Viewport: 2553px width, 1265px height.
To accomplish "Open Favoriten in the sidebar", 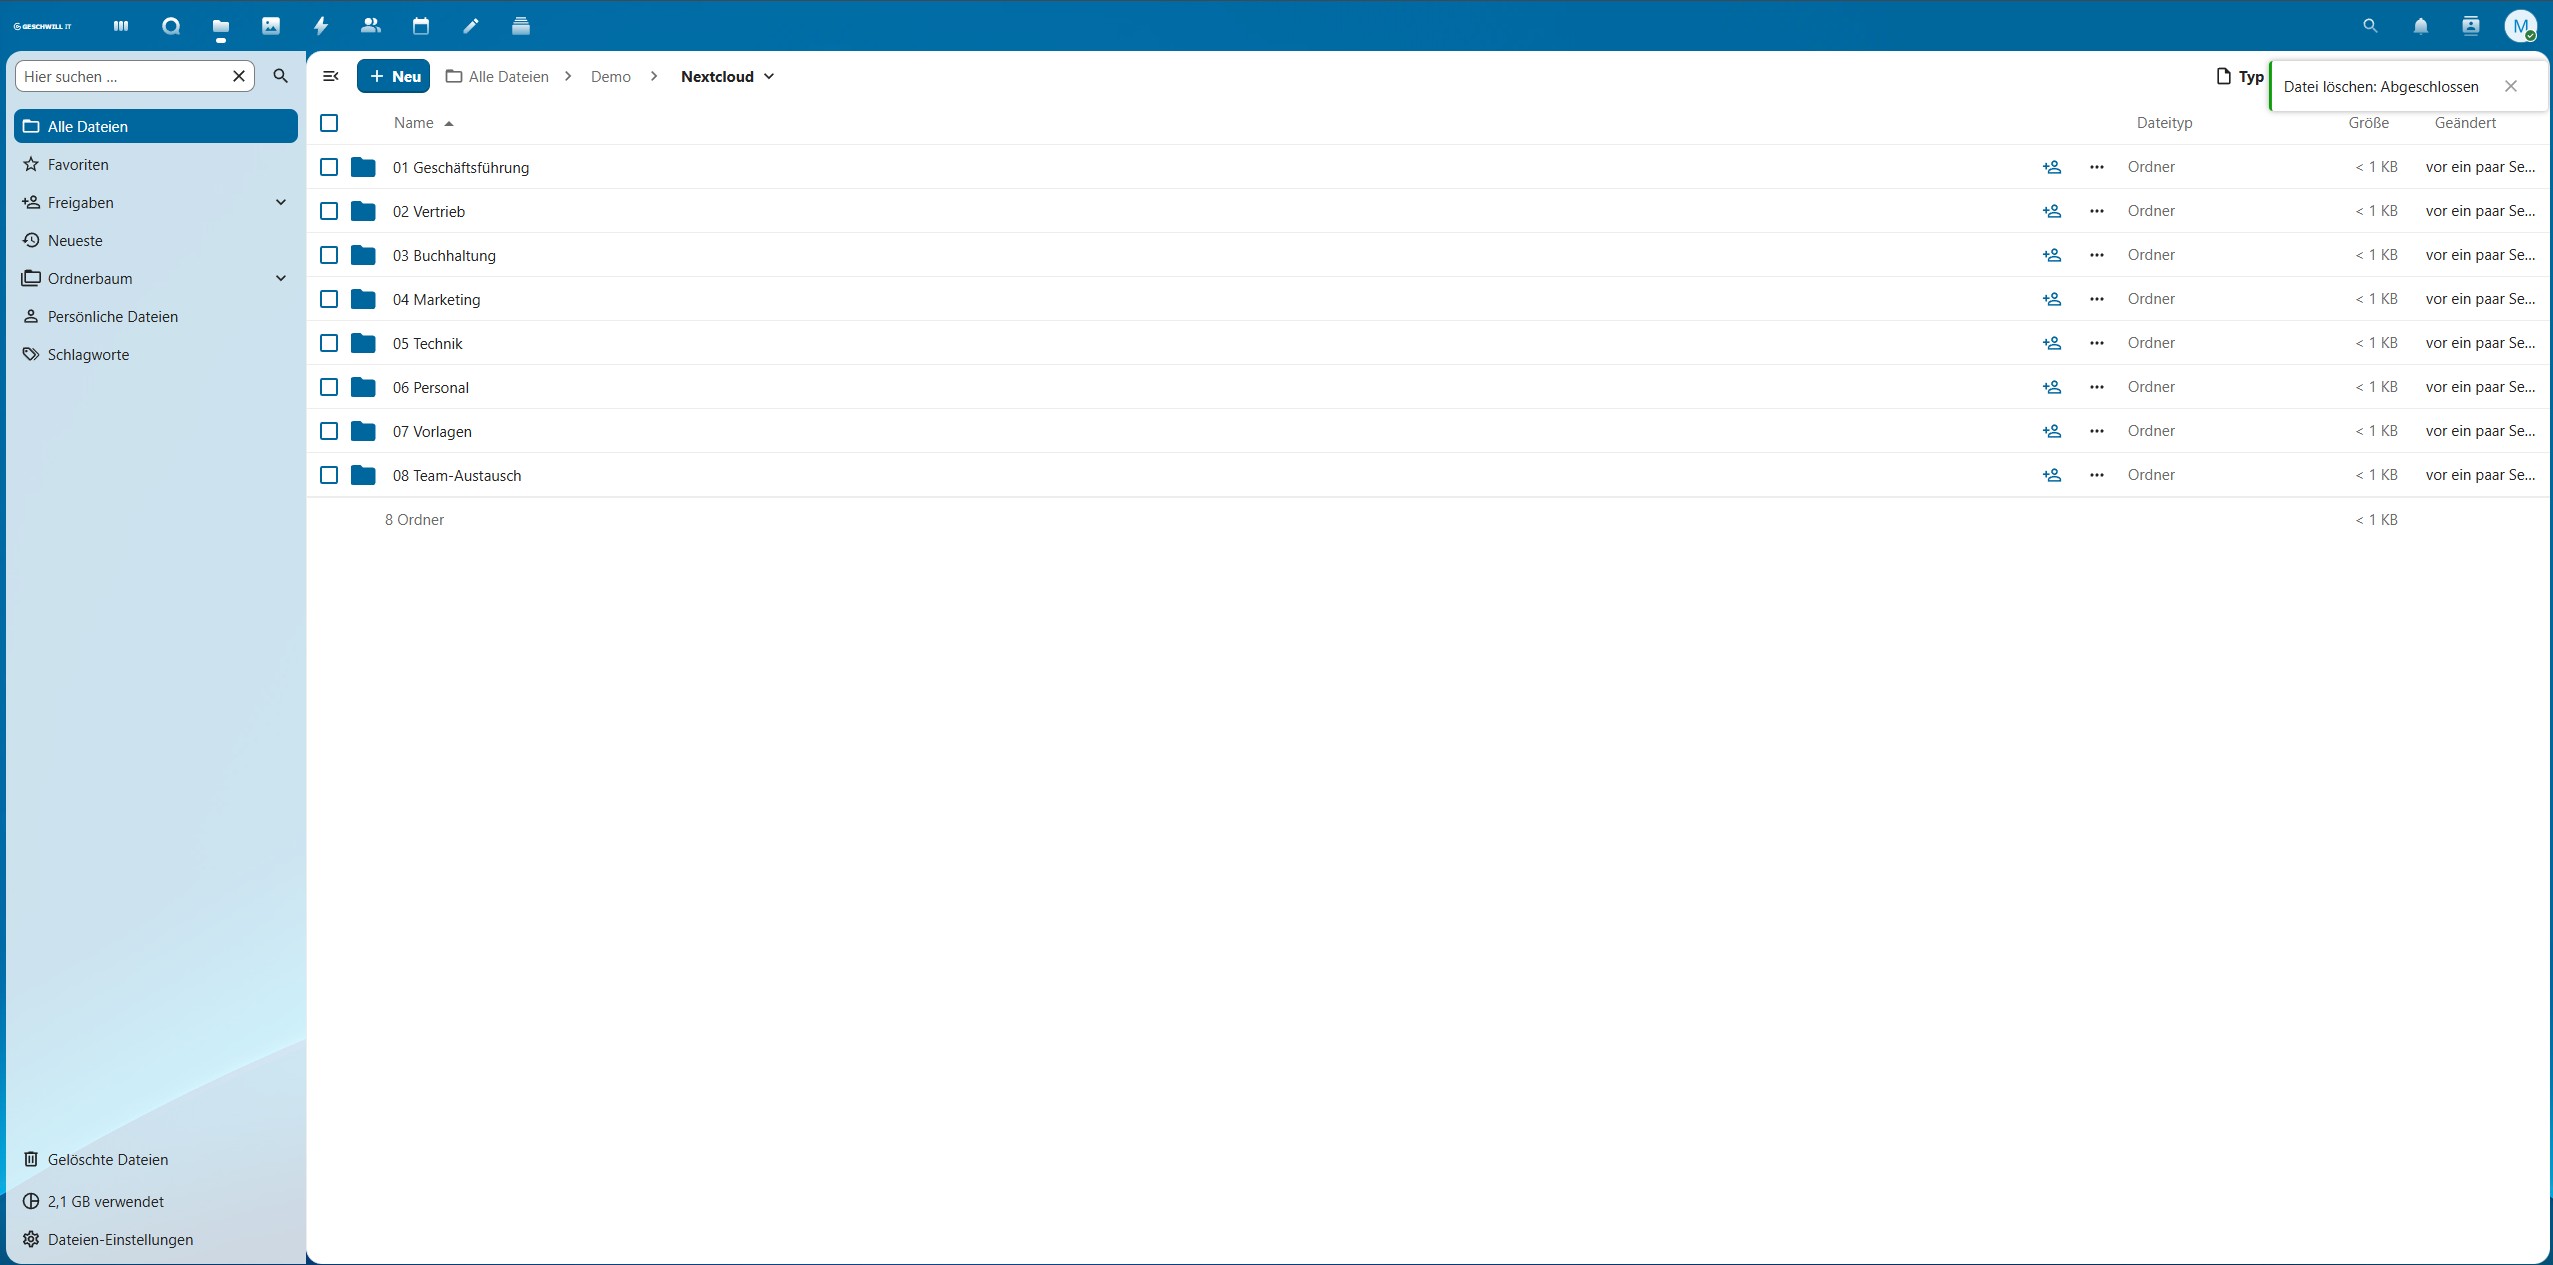I will (x=156, y=164).
